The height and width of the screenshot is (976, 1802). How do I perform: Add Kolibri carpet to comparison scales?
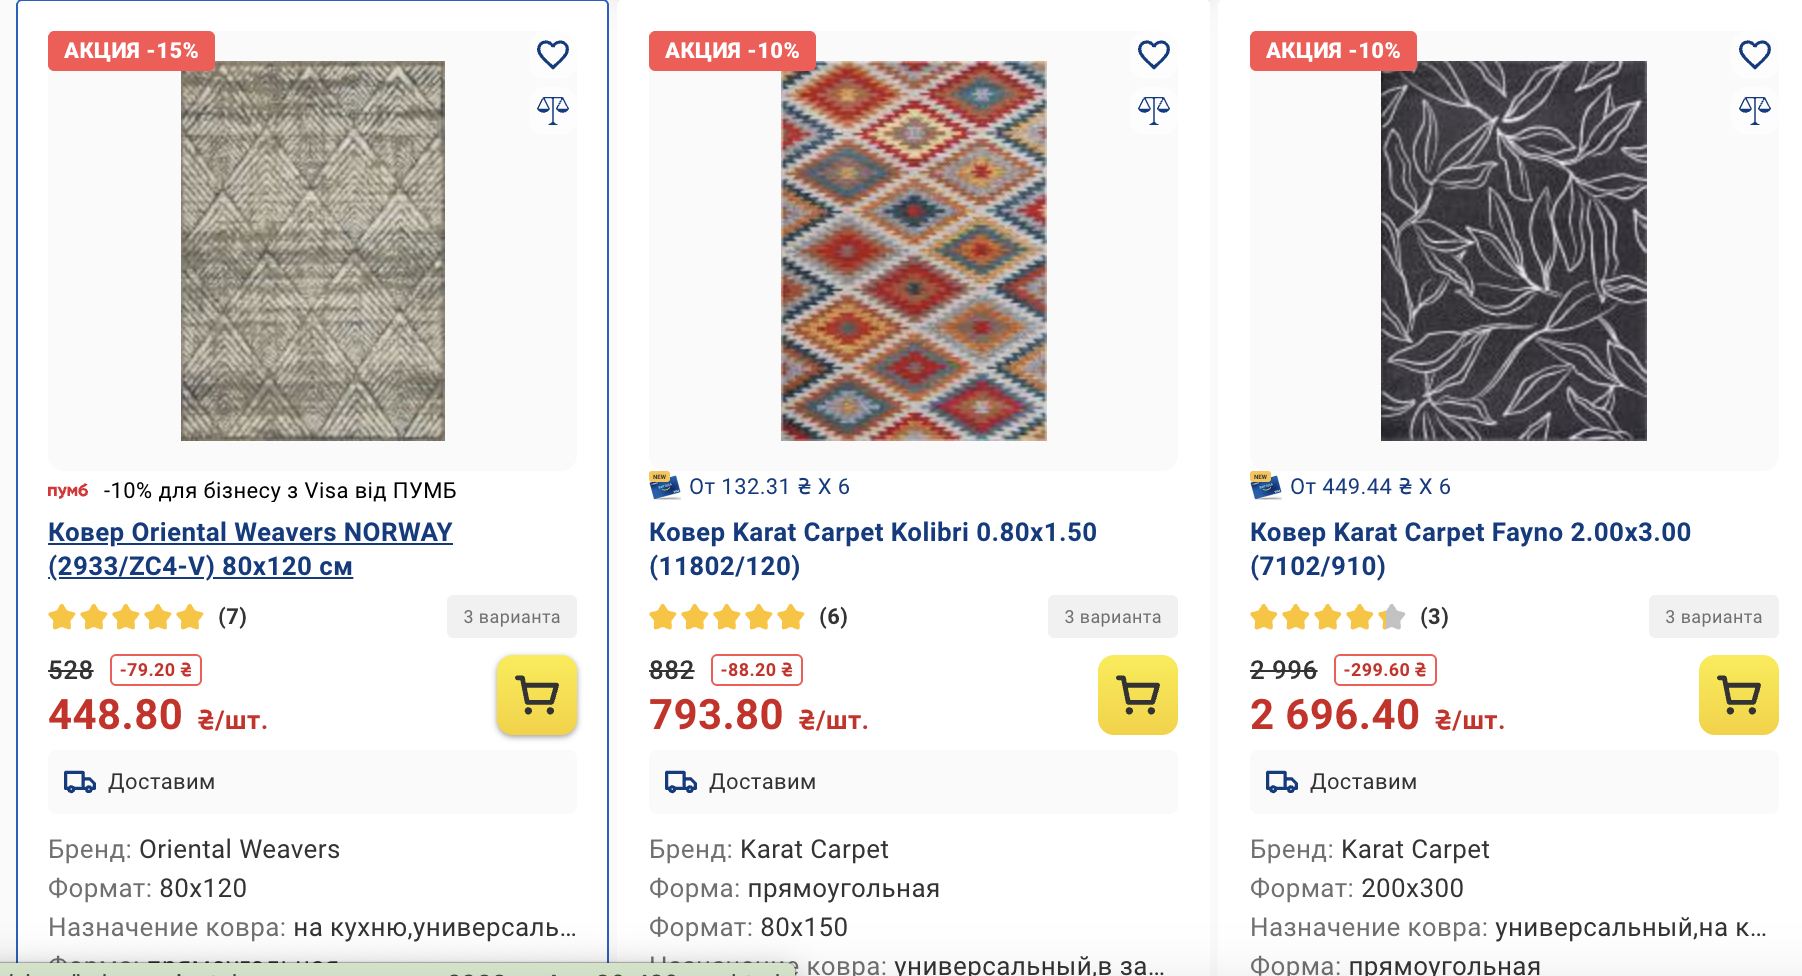(x=1153, y=109)
